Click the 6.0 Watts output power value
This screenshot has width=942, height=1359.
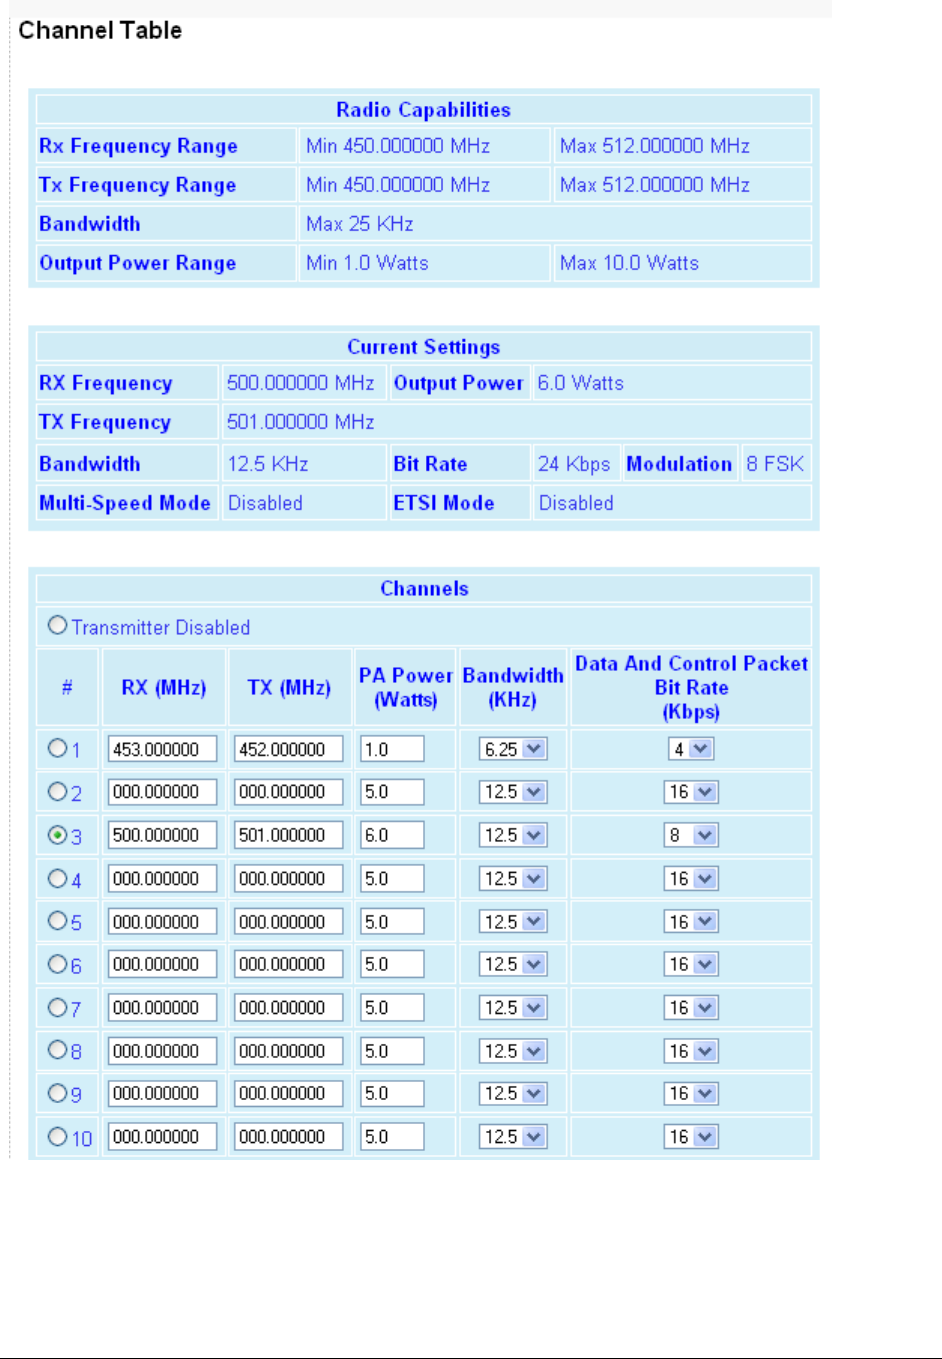click(x=580, y=383)
